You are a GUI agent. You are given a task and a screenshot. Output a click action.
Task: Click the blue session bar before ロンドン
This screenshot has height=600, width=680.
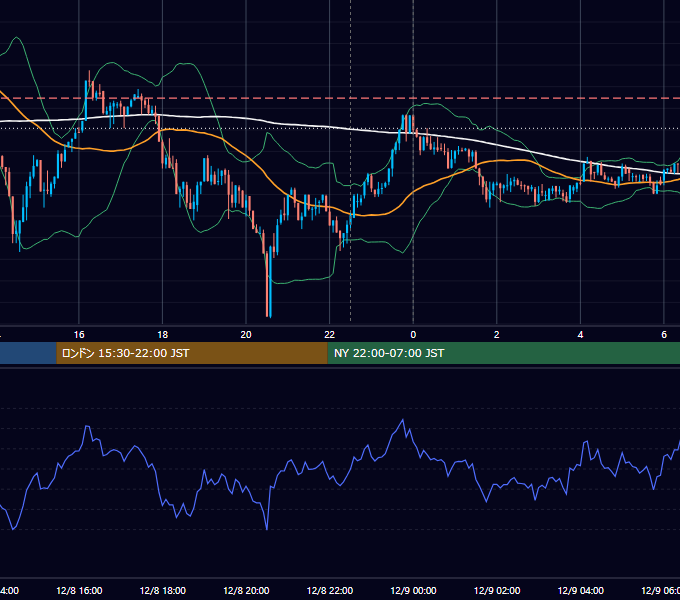28,353
